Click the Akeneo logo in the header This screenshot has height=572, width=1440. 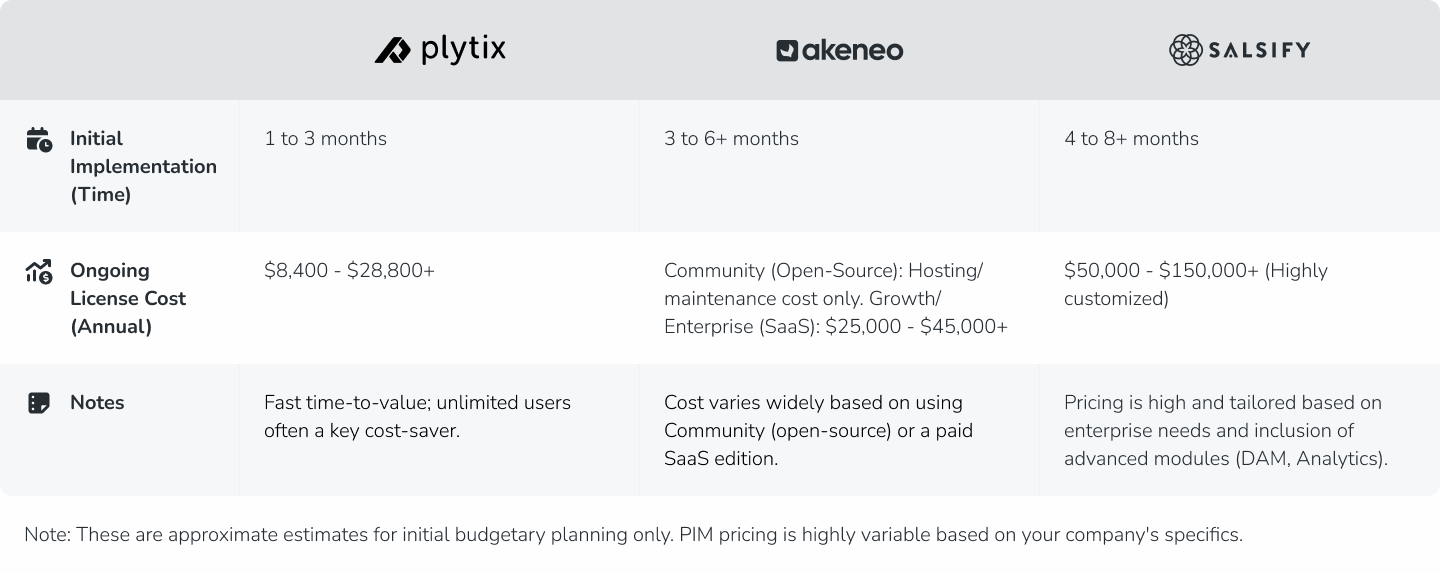839,50
